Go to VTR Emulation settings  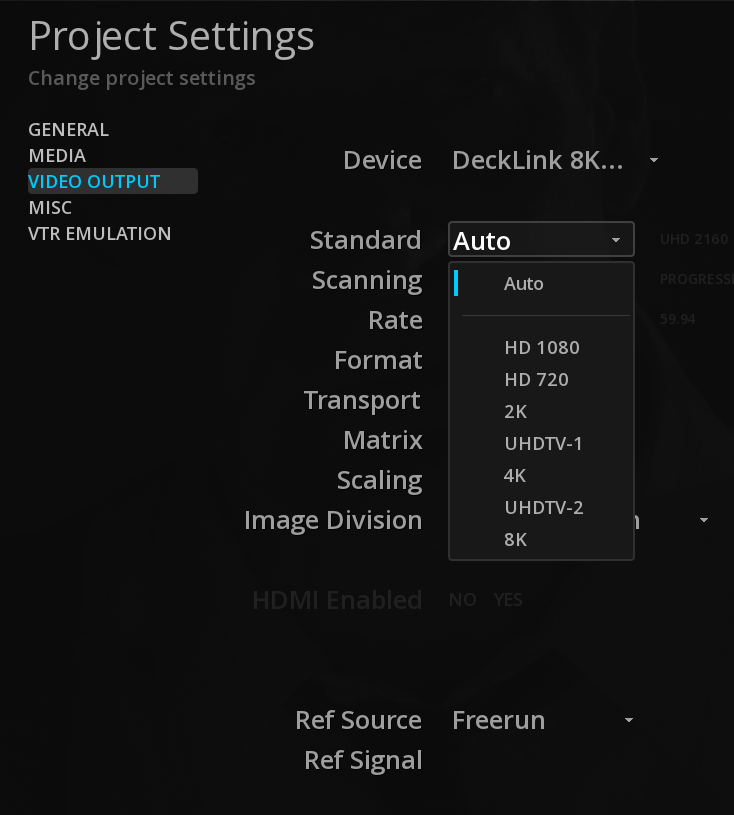(x=100, y=234)
